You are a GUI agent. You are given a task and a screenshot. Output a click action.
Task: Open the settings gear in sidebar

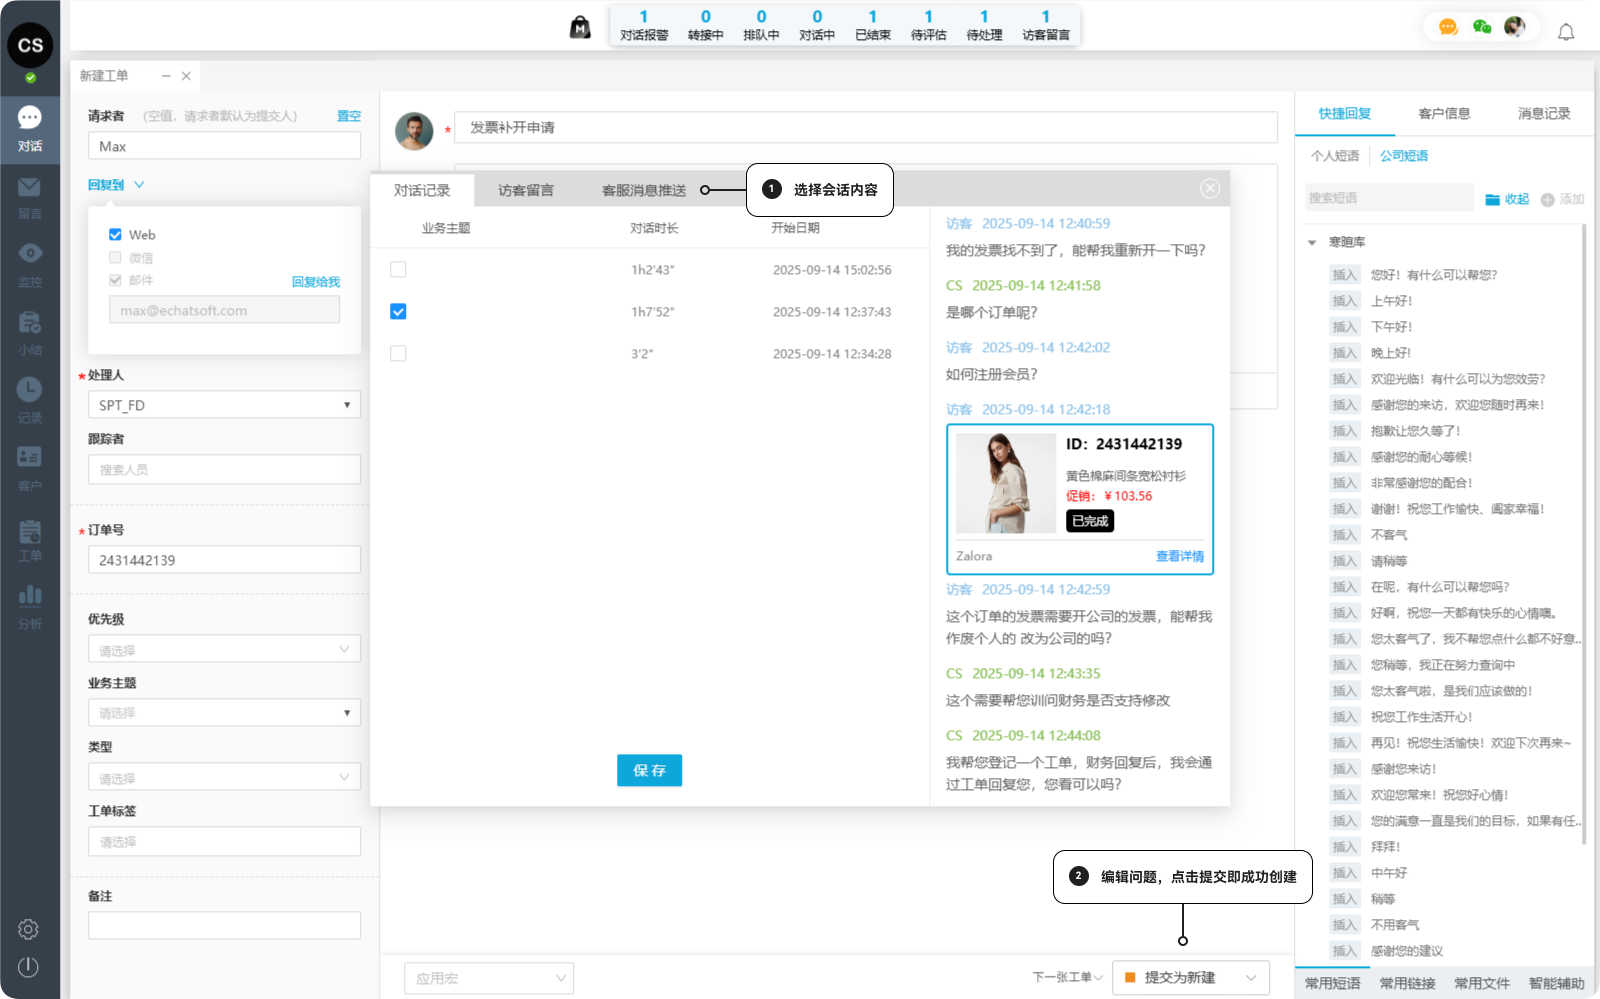click(28, 929)
